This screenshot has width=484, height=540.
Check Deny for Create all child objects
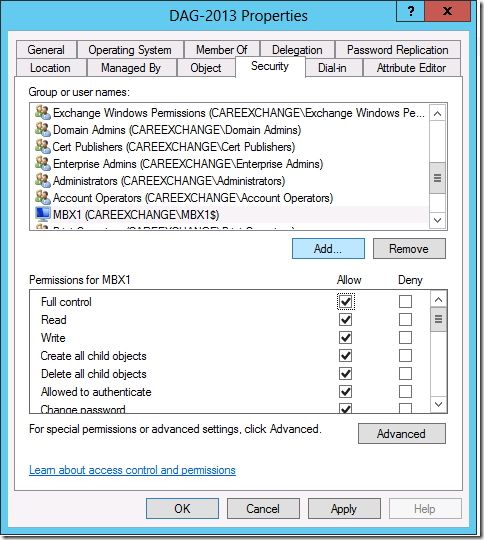[405, 355]
